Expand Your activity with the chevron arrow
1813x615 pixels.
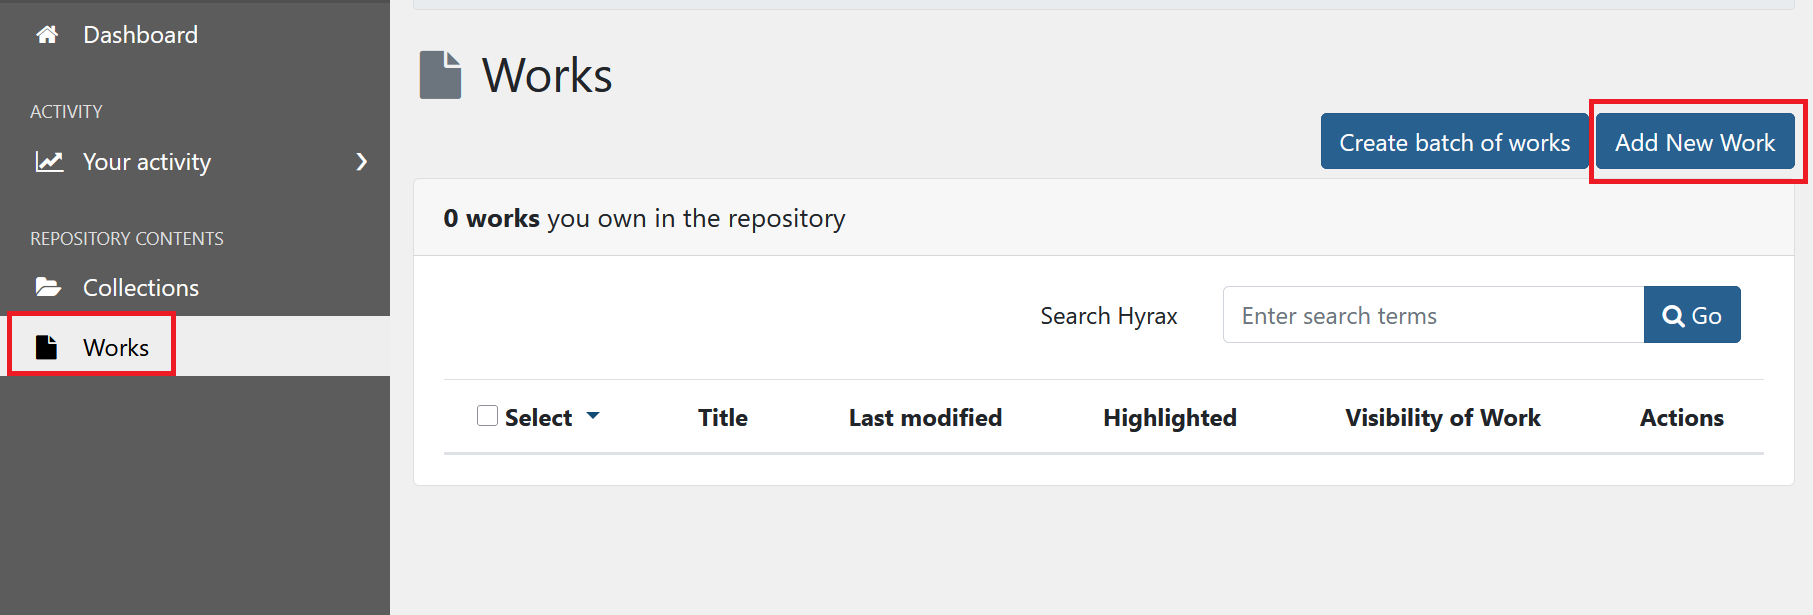pos(362,162)
